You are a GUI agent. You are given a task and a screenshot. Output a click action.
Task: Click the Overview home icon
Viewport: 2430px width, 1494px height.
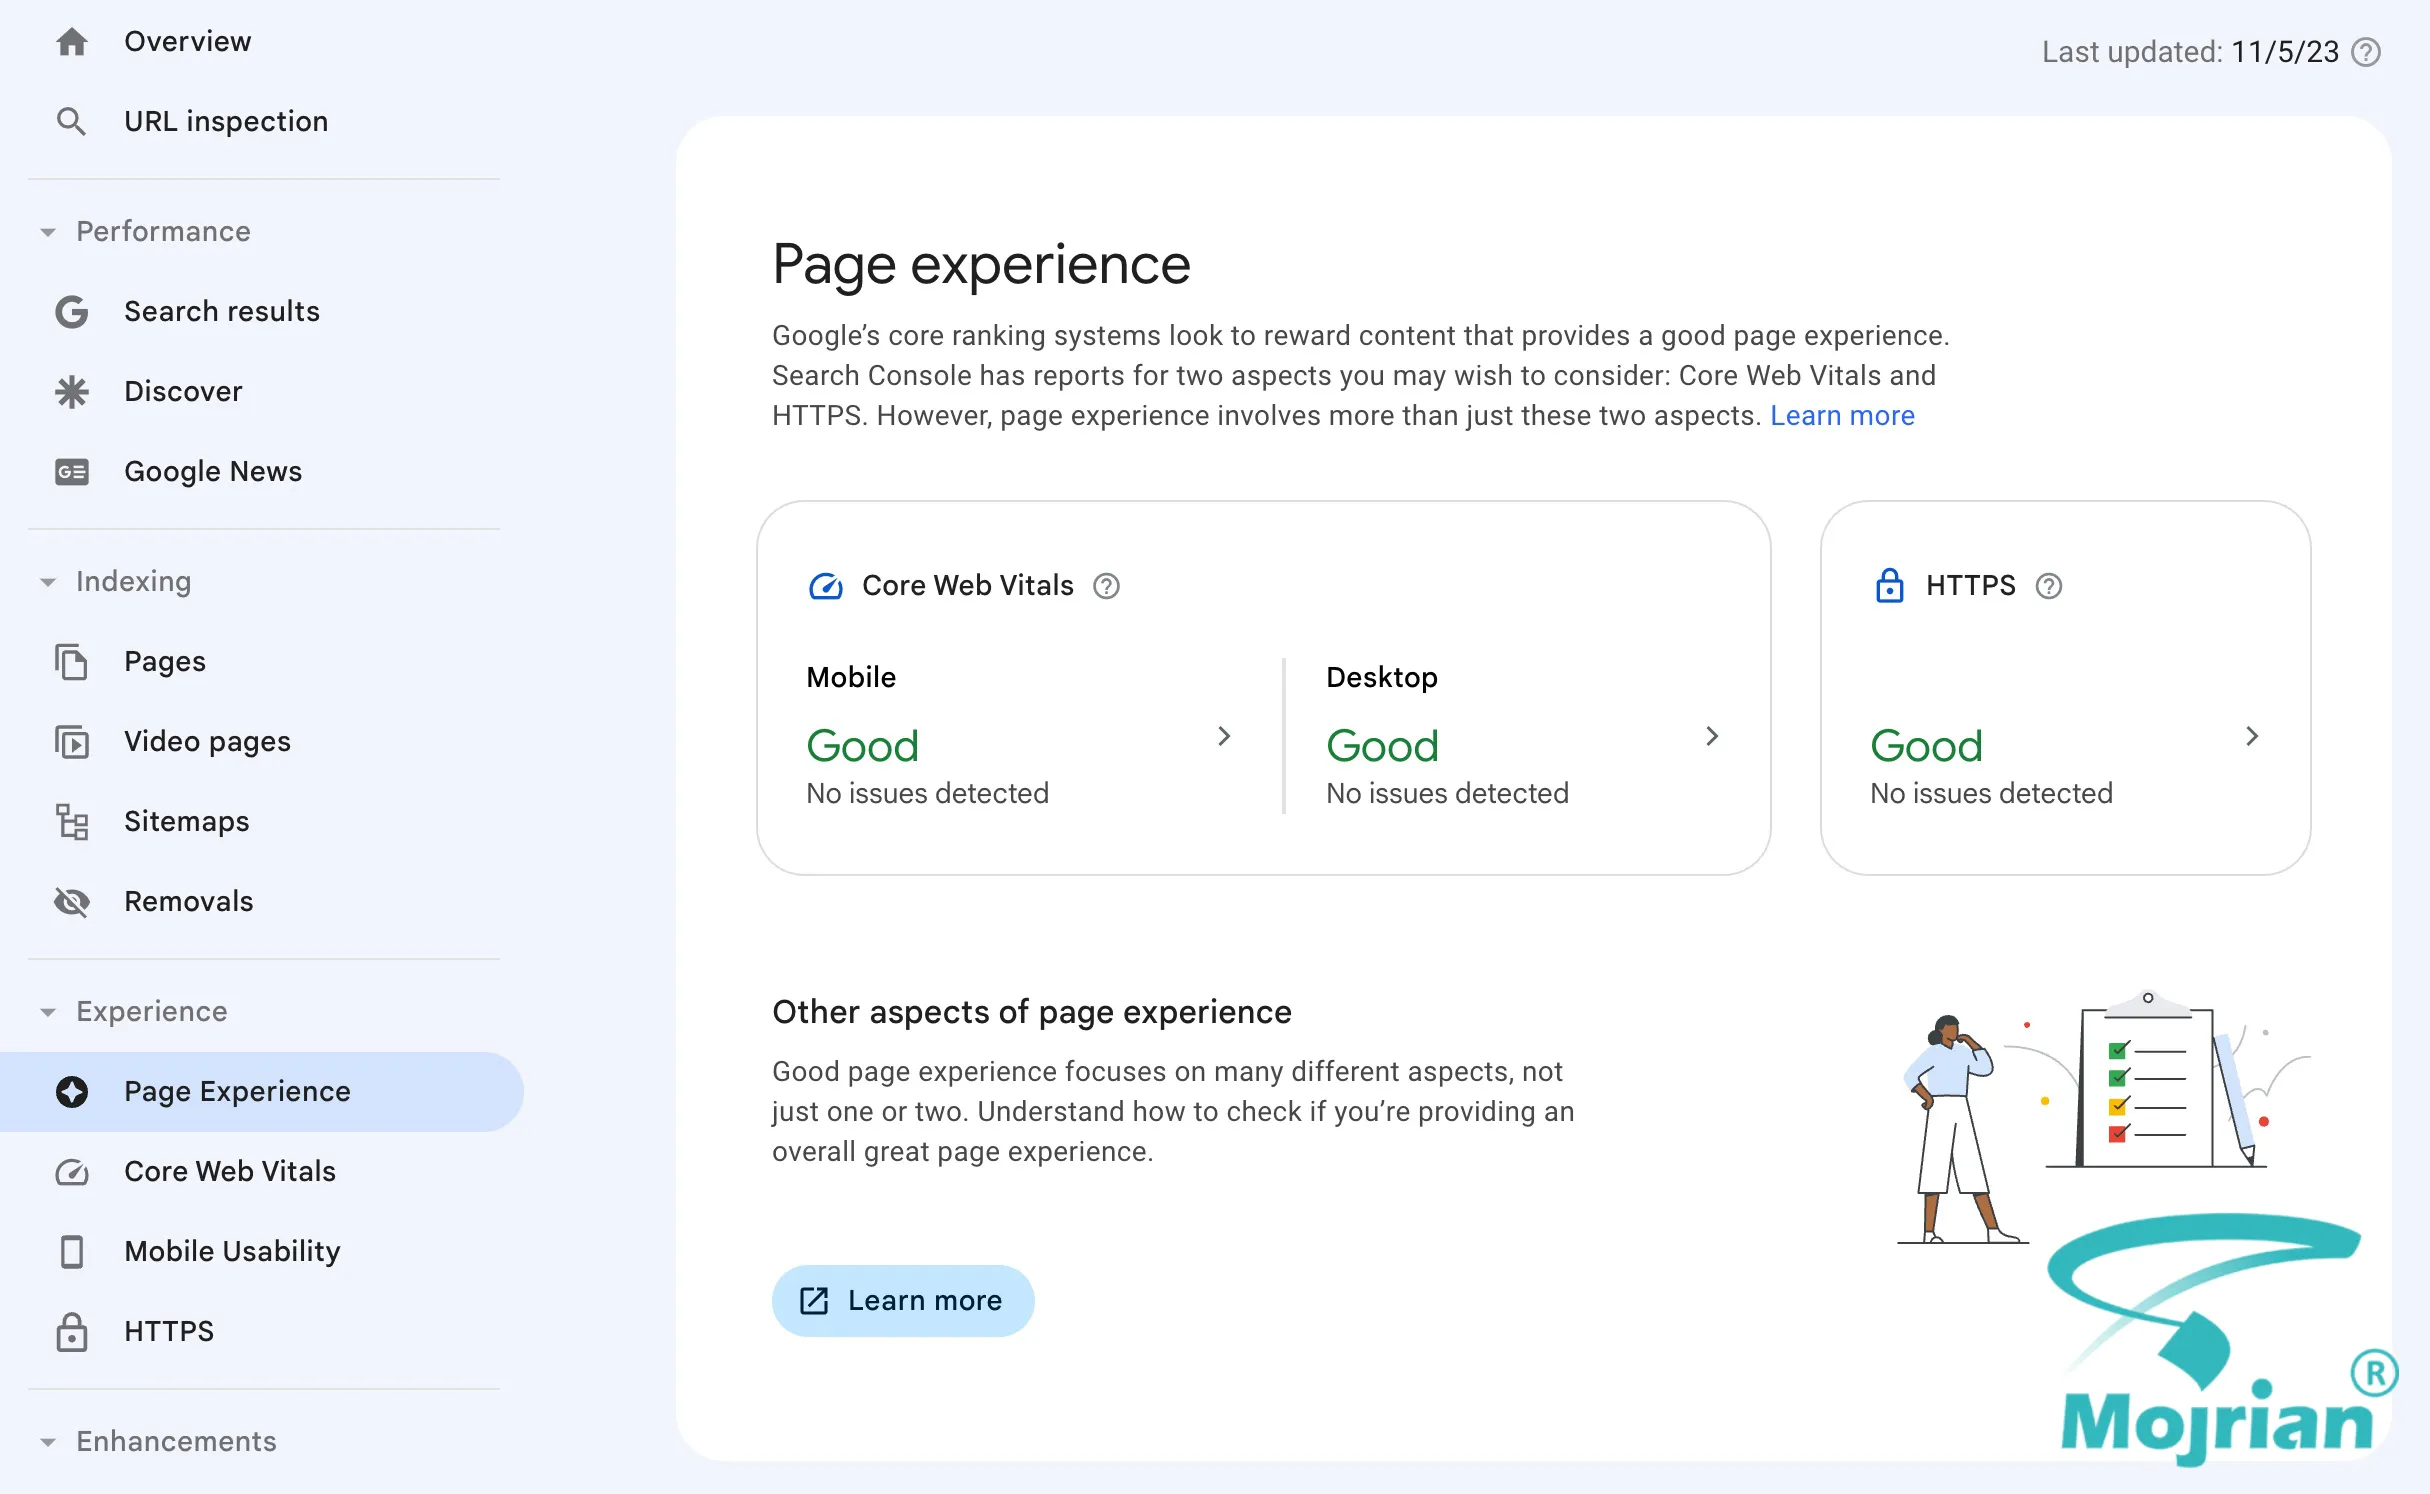(71, 42)
